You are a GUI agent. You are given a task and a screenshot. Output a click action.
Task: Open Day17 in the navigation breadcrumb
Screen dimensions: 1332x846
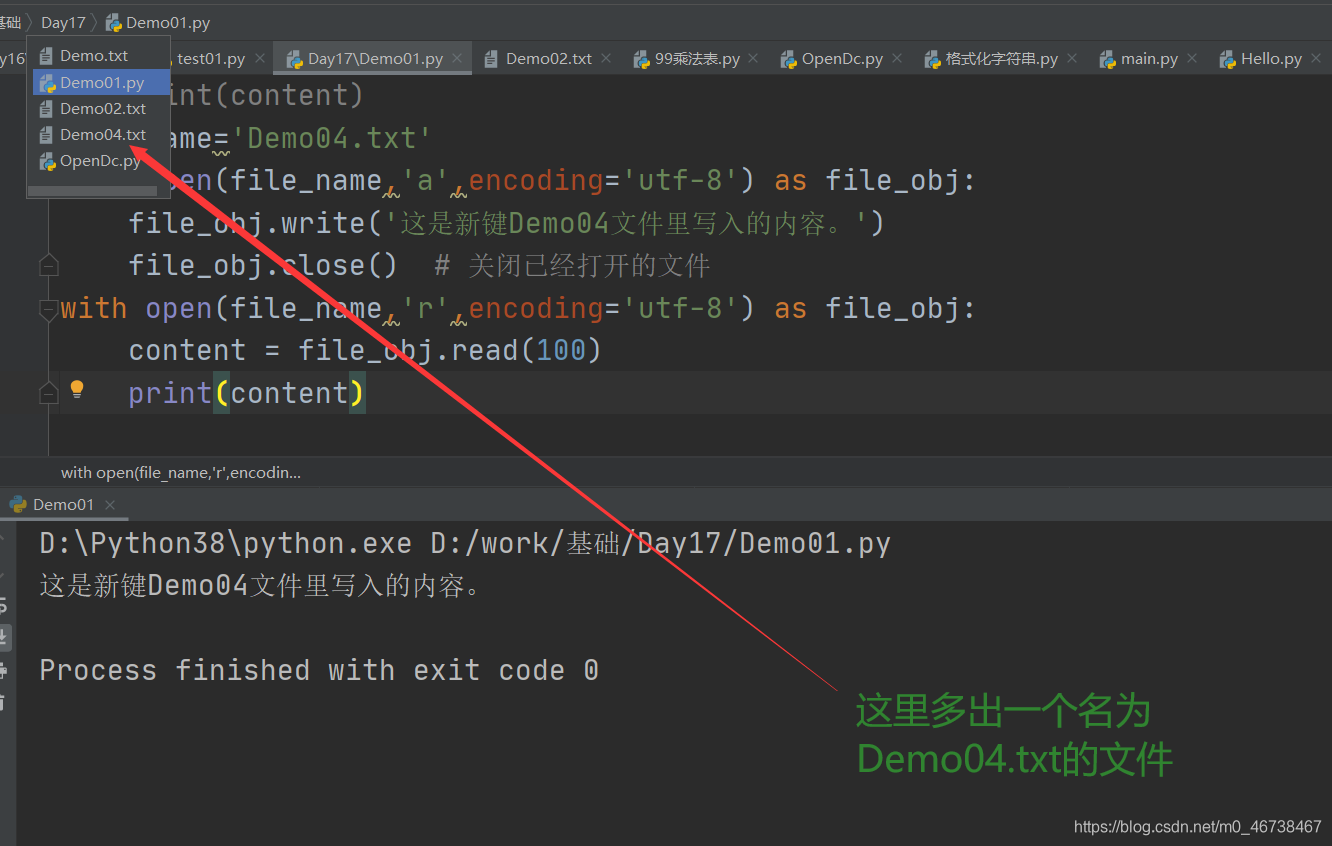coord(63,22)
